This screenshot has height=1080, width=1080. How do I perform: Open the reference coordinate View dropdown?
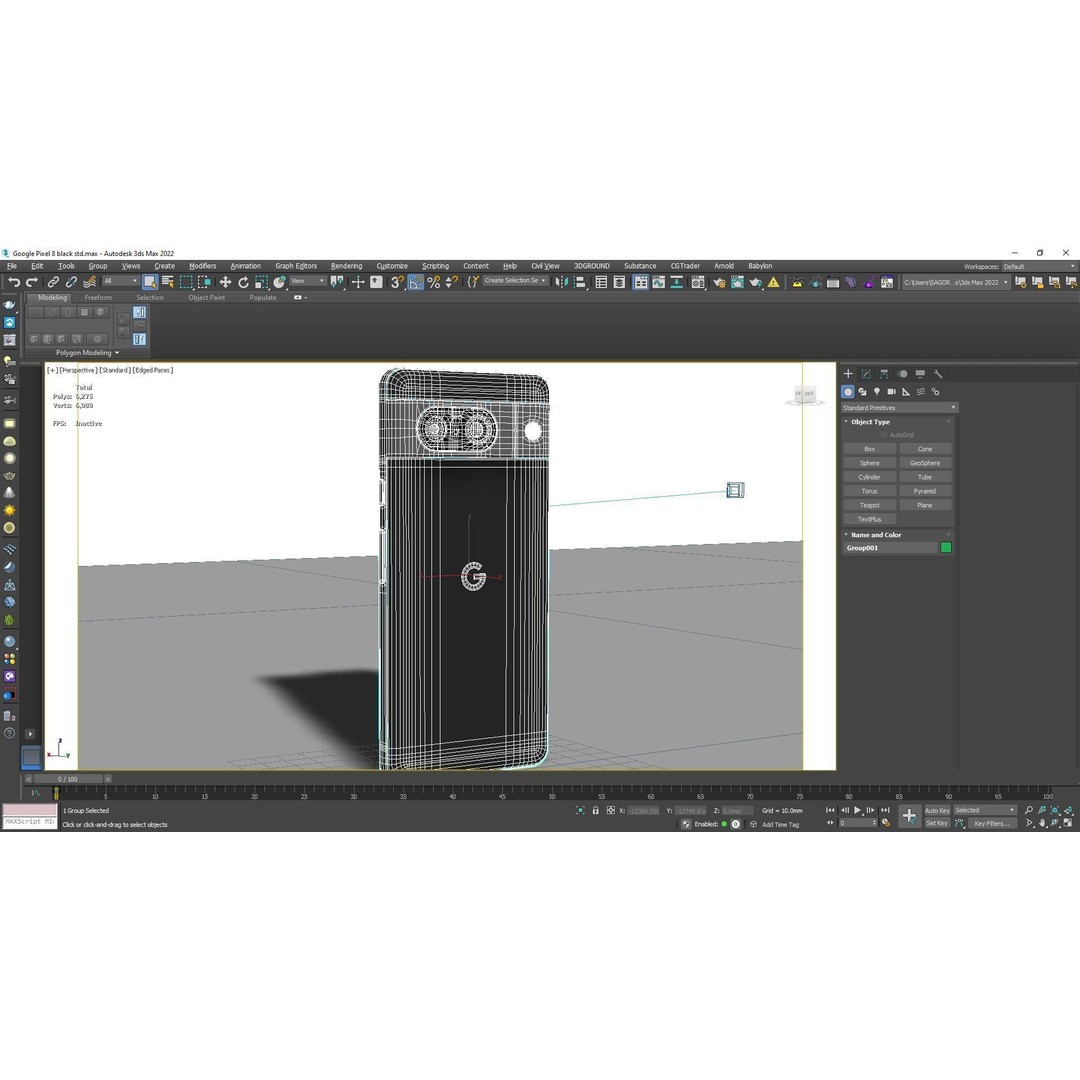tap(307, 281)
